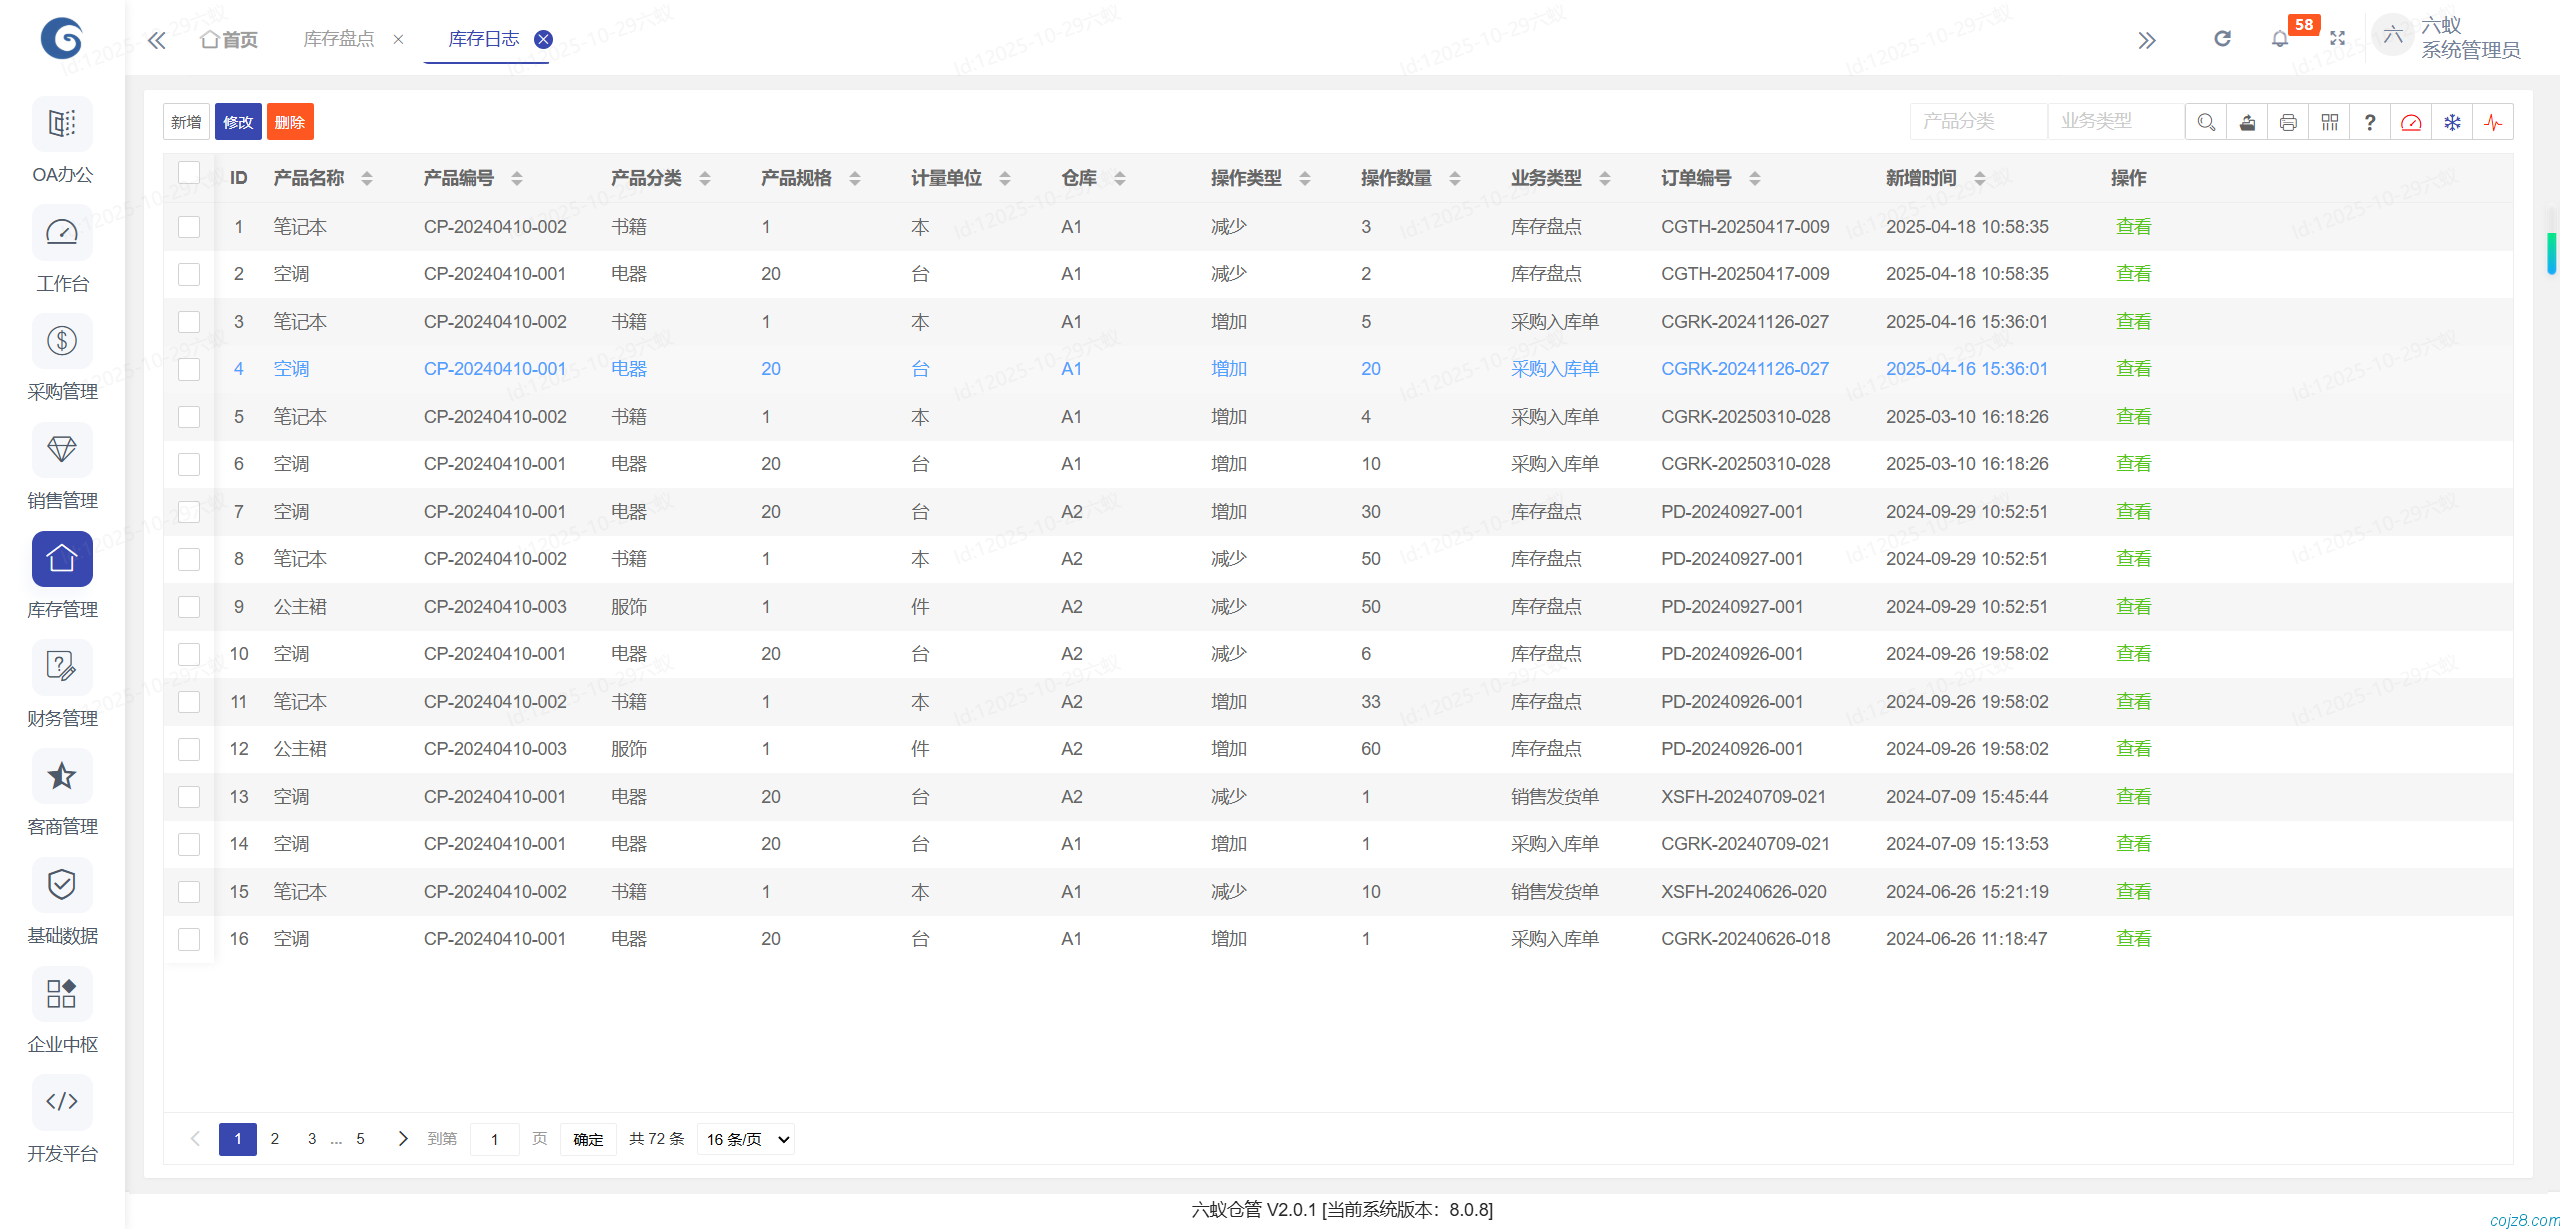Check the checkbox for row ID 1
Screen dimensions: 2560x1229
point(189,227)
